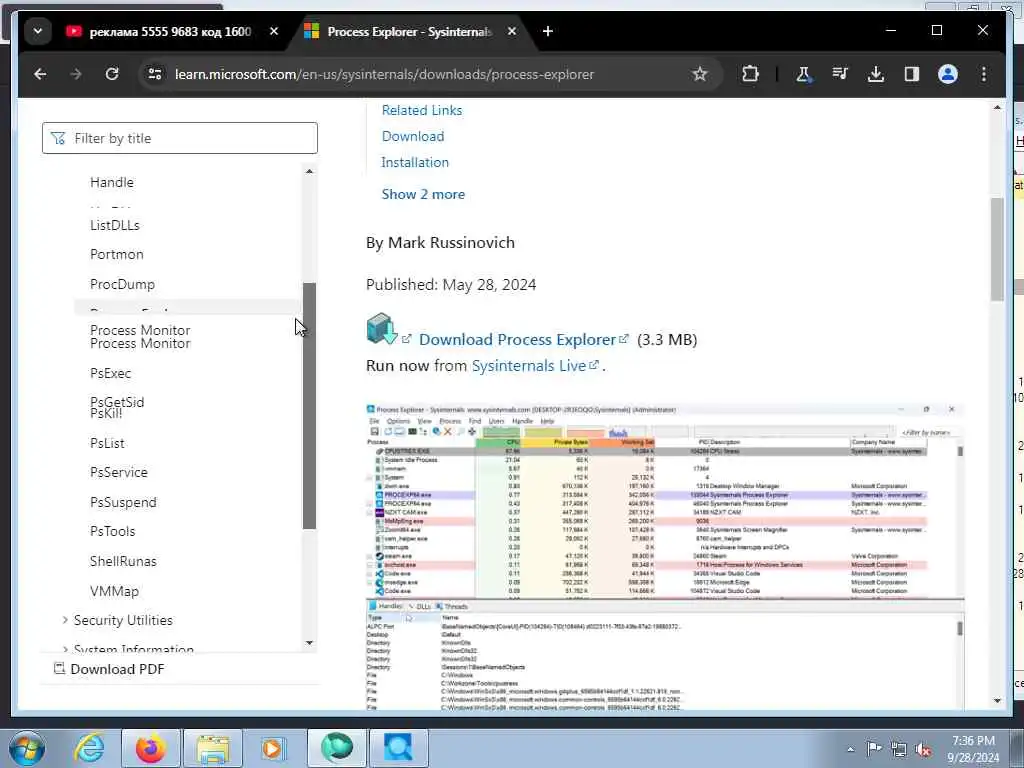The width and height of the screenshot is (1024, 768).
Task: Open the tab search dropdown arrow
Action: [x=38, y=31]
